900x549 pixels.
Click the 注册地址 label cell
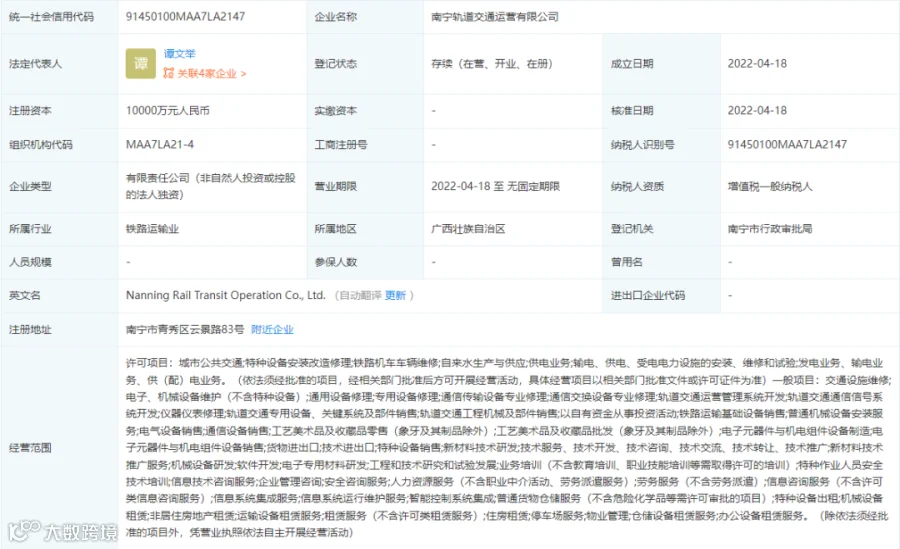[x=60, y=330]
